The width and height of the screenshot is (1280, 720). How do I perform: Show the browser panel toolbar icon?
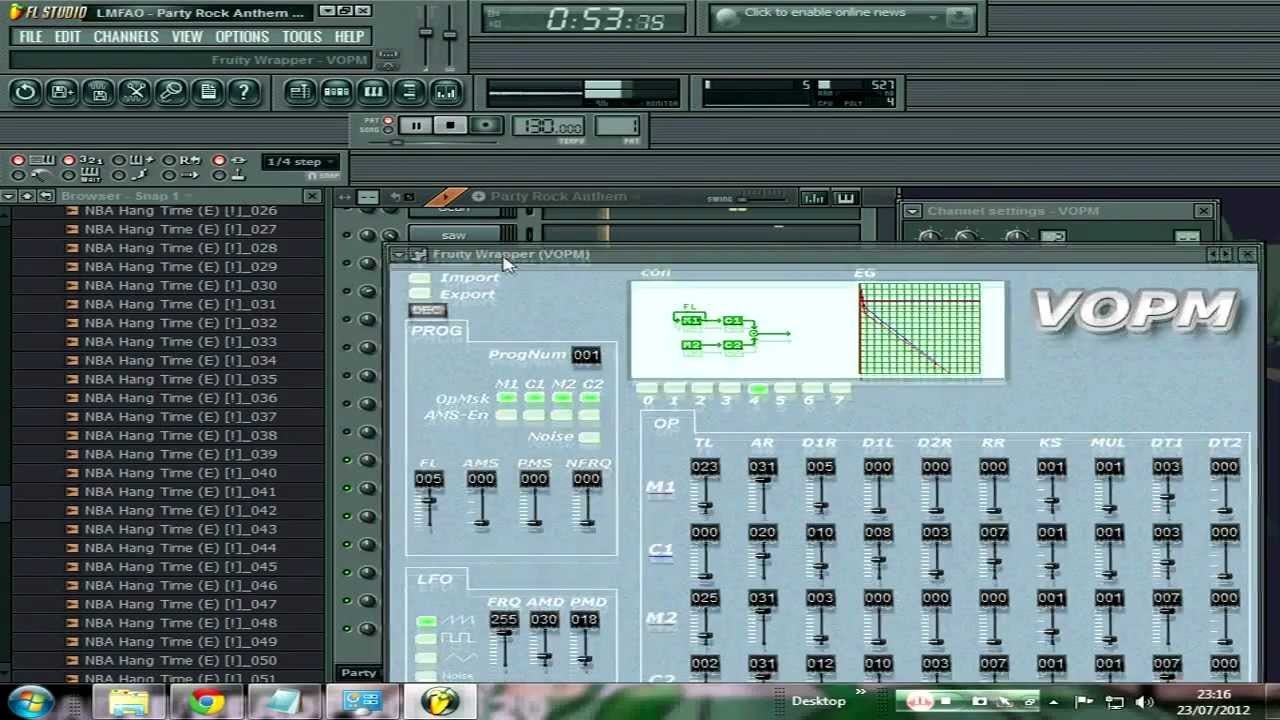[410, 92]
